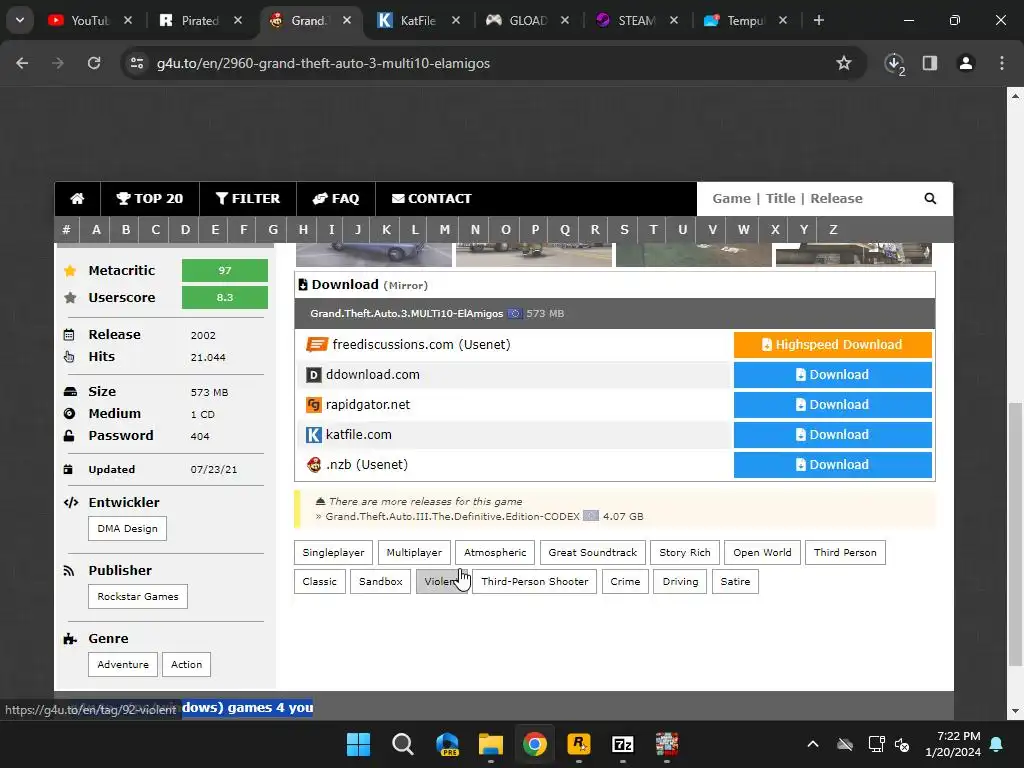Switch to the YouTube tab
This screenshot has height=768, width=1024.
(x=89, y=20)
